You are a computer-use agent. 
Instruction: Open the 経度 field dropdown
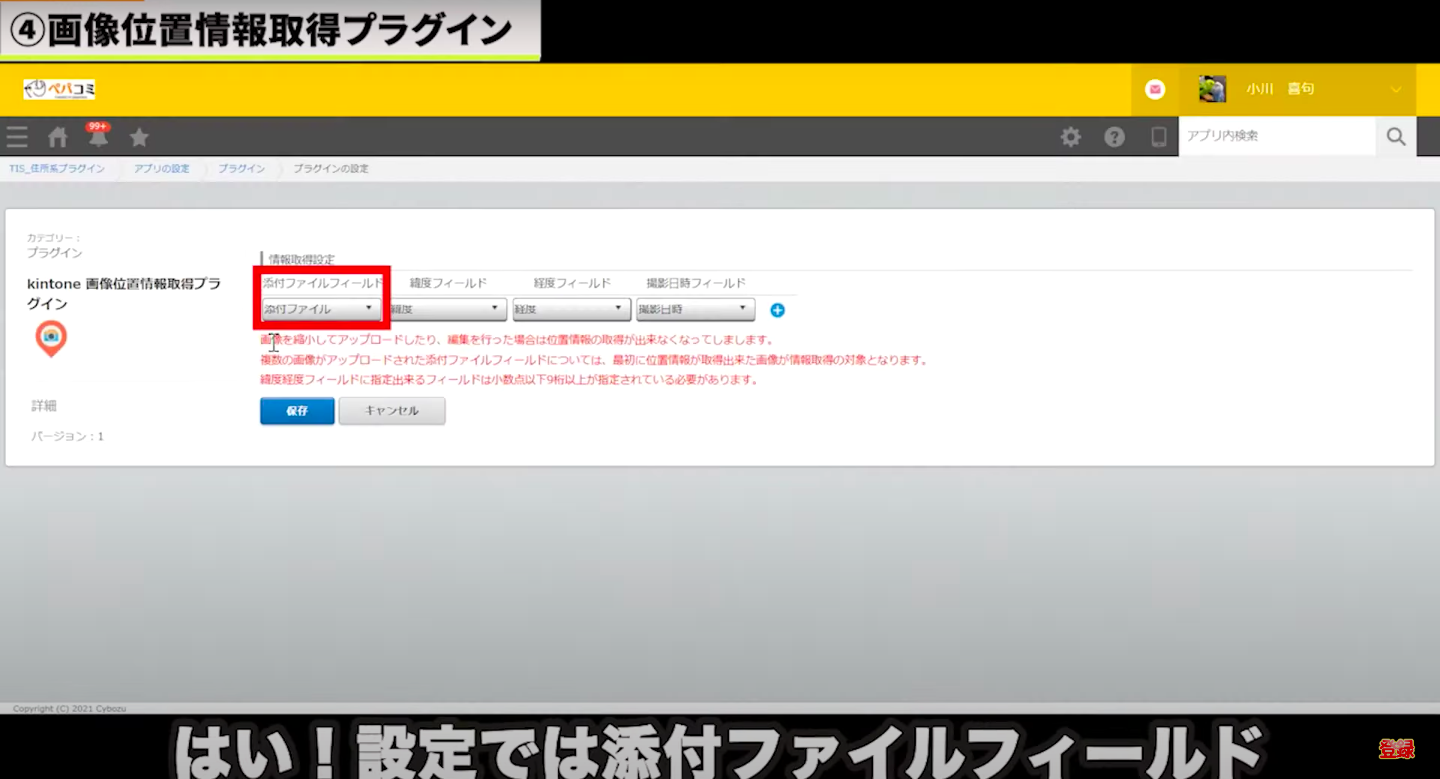(571, 310)
